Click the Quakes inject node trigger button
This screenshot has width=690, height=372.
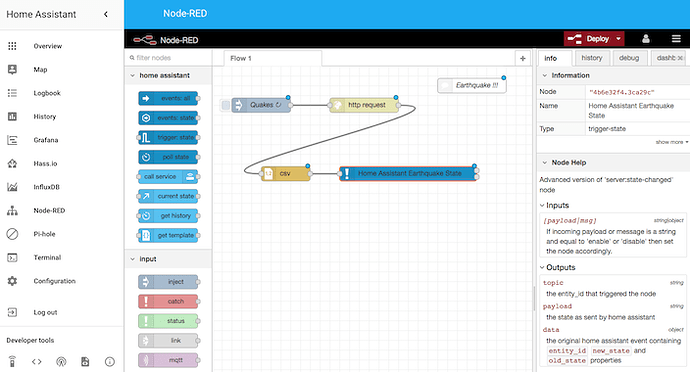226,105
